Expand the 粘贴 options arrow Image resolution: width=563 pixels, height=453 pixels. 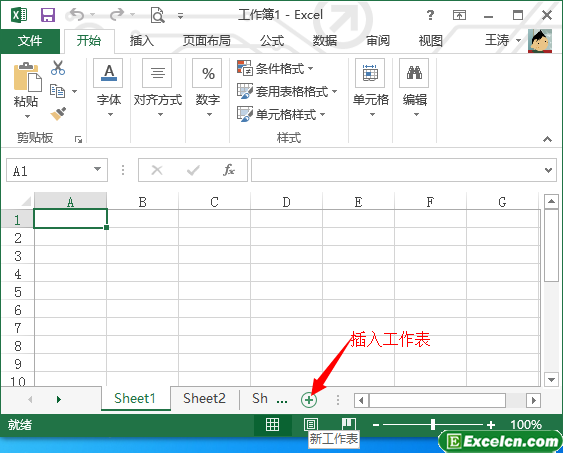coord(27,116)
